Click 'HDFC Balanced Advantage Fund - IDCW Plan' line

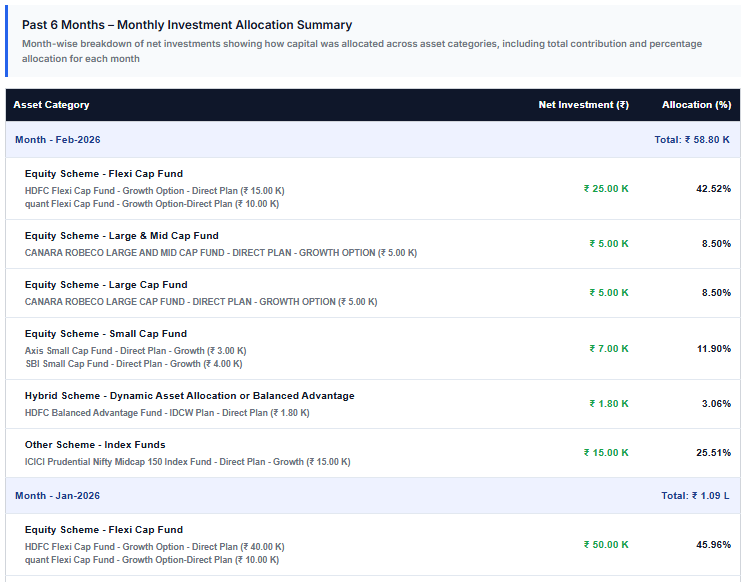click(x=167, y=413)
